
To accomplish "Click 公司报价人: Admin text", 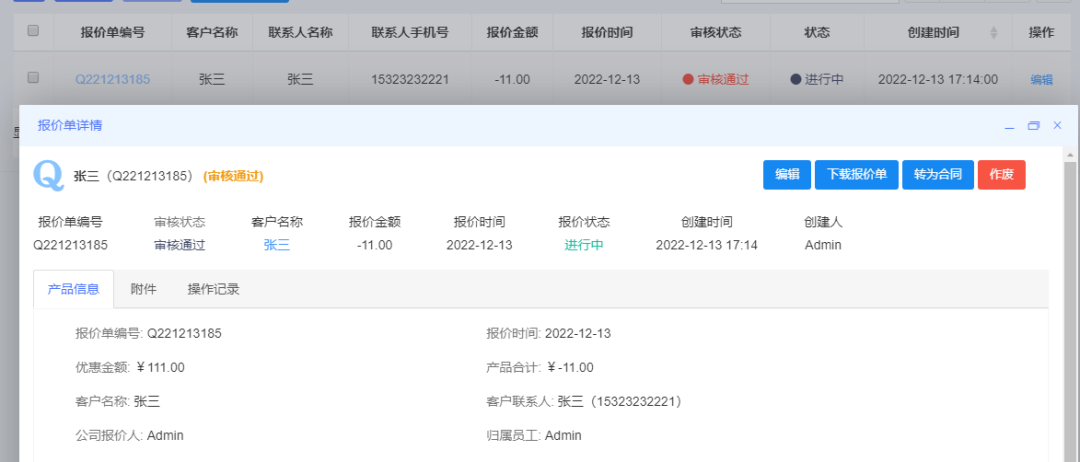I will pyautogui.click(x=129, y=435).
